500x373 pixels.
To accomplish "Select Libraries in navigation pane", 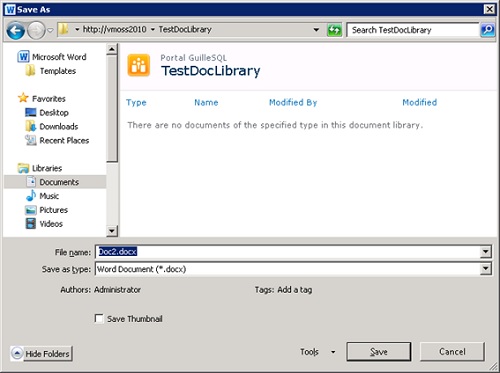I will click(x=47, y=168).
